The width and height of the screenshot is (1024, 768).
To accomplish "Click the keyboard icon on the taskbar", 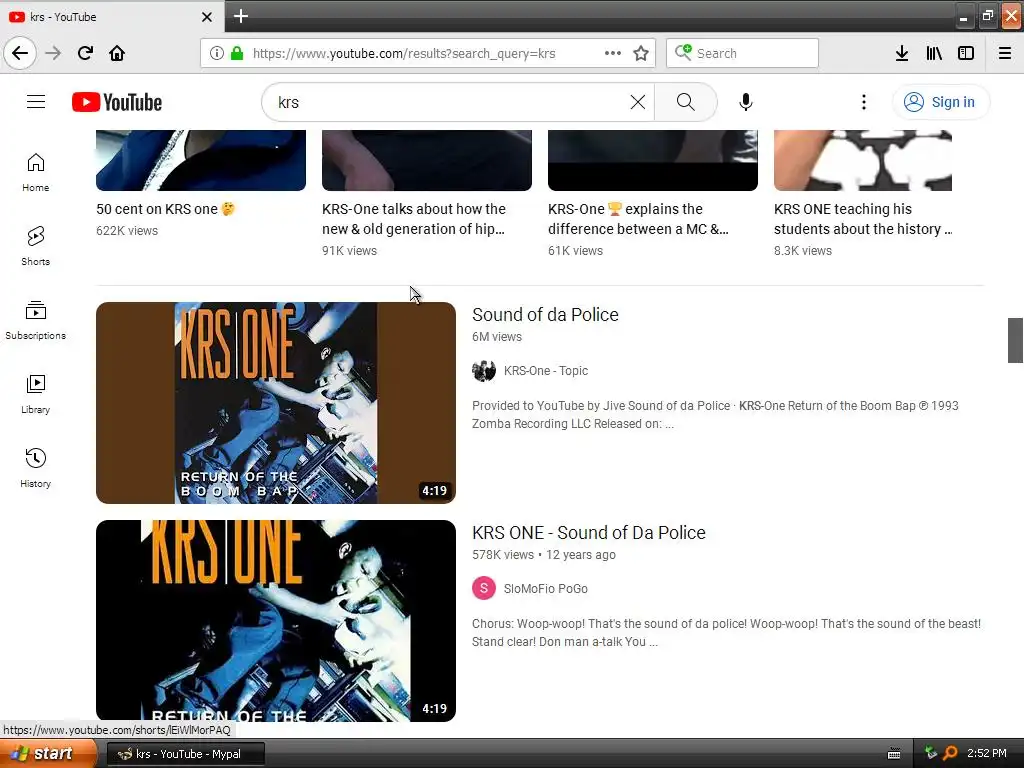I will click(x=894, y=754).
